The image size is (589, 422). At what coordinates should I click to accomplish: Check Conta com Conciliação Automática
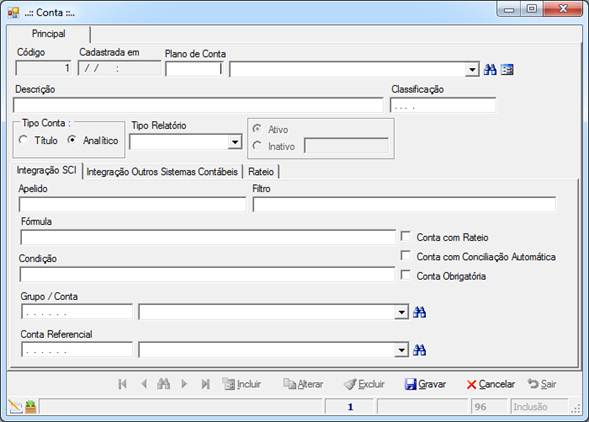coord(405,256)
